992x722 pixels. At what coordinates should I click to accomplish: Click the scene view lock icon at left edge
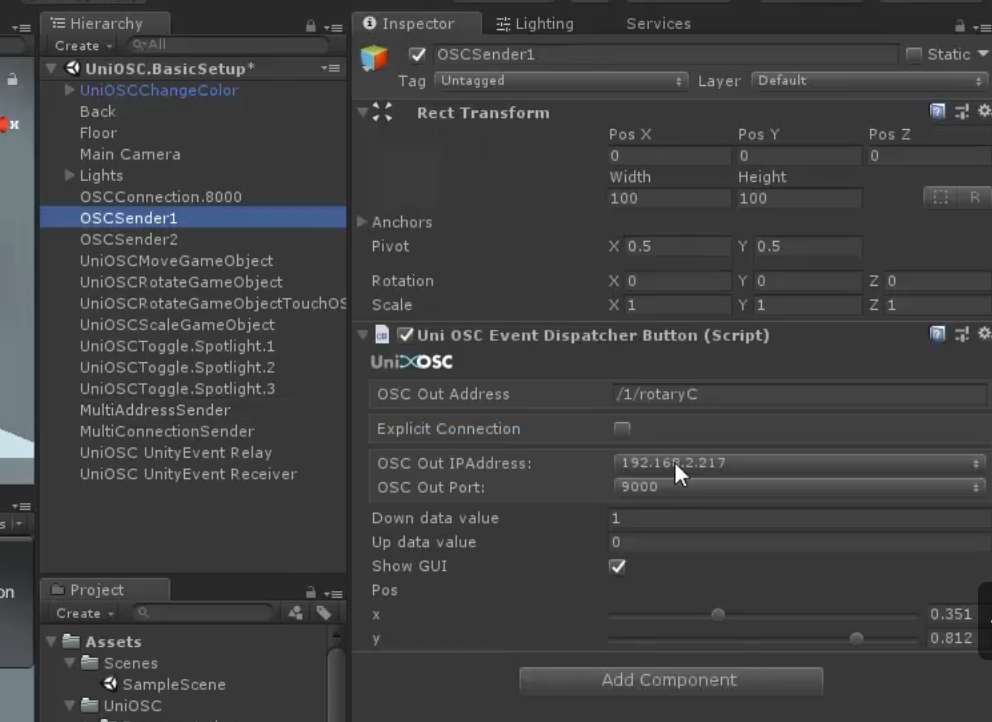click(12, 79)
